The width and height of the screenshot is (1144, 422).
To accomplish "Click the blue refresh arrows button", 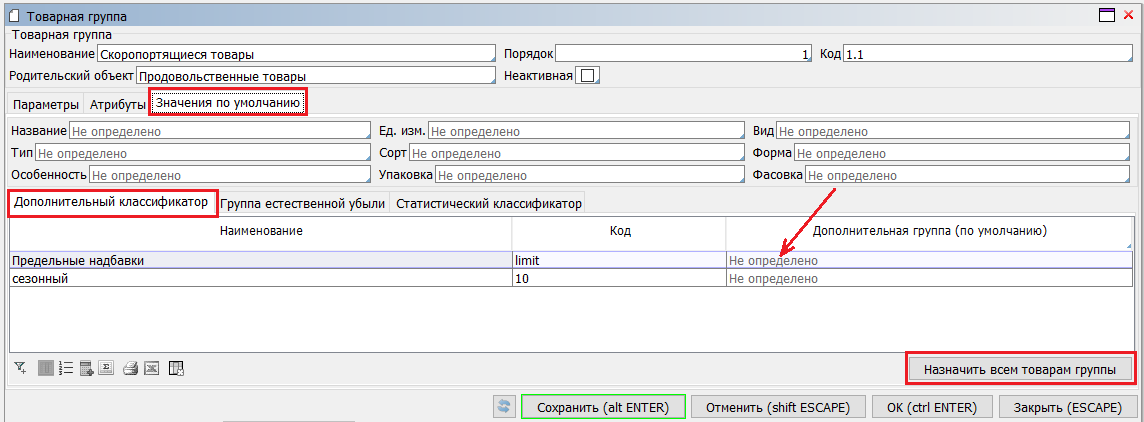I will 504,407.
